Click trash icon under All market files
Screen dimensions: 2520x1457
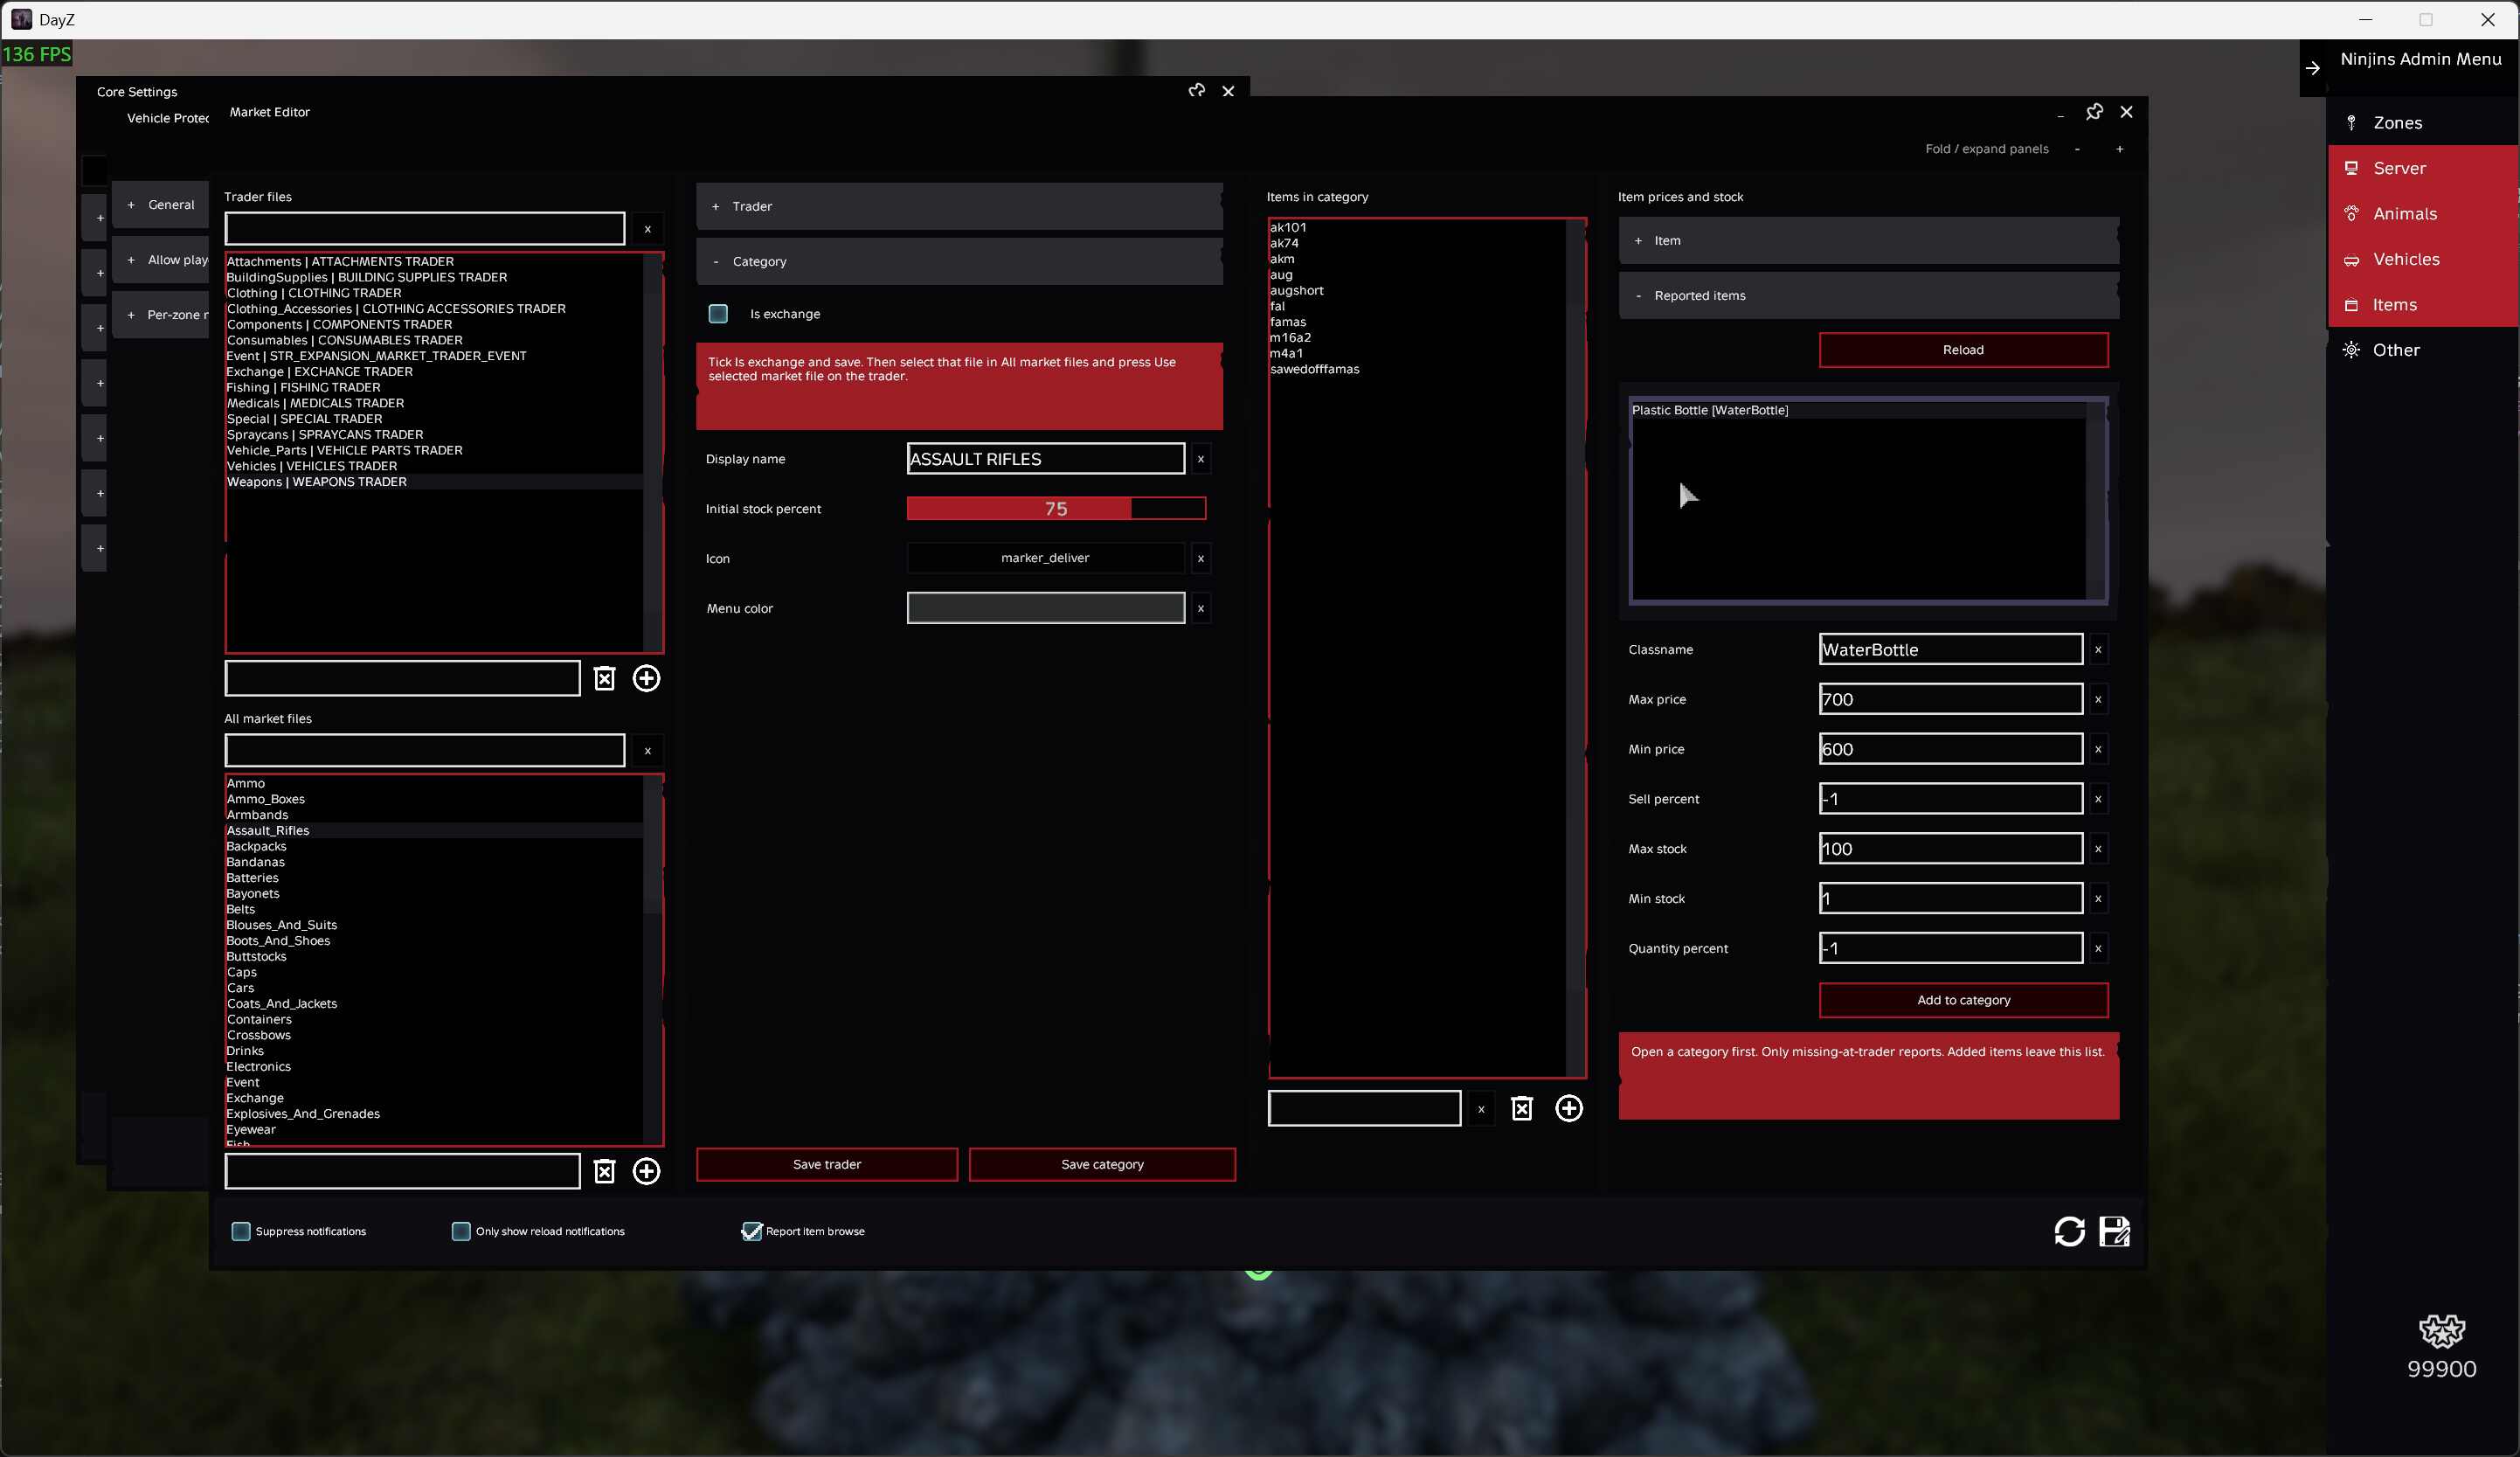[604, 1171]
